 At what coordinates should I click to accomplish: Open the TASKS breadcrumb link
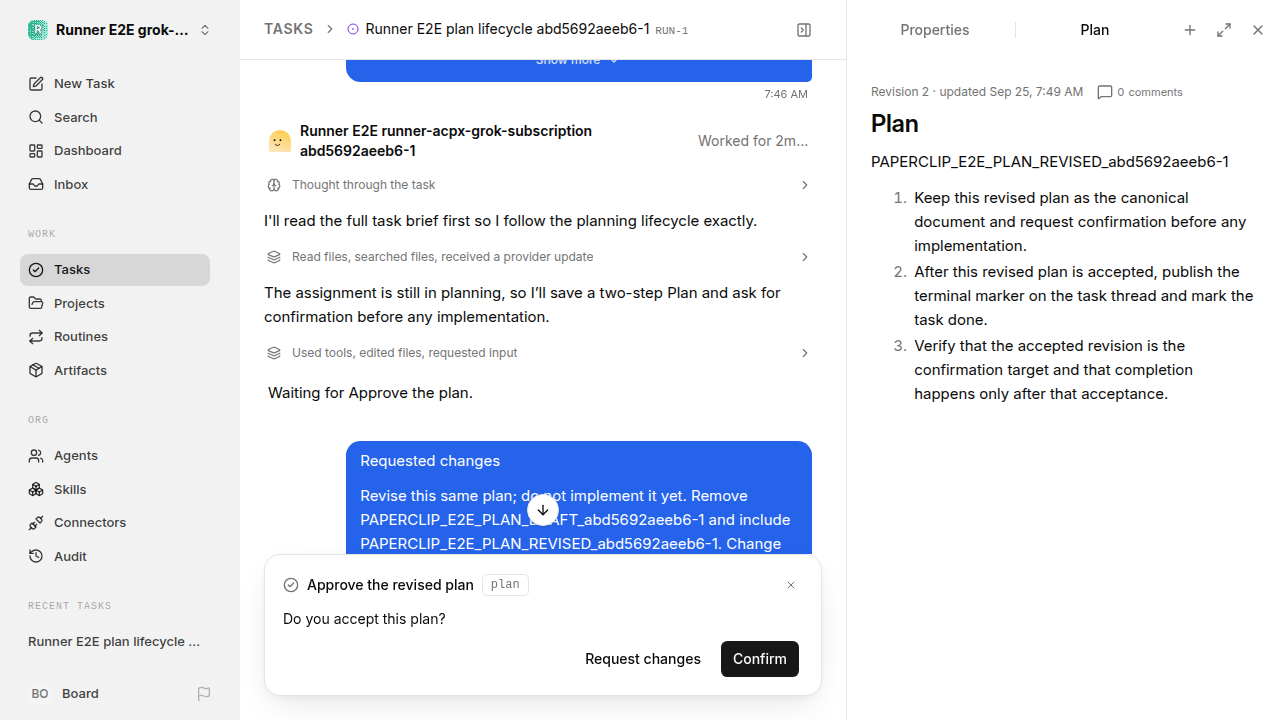tap(288, 29)
